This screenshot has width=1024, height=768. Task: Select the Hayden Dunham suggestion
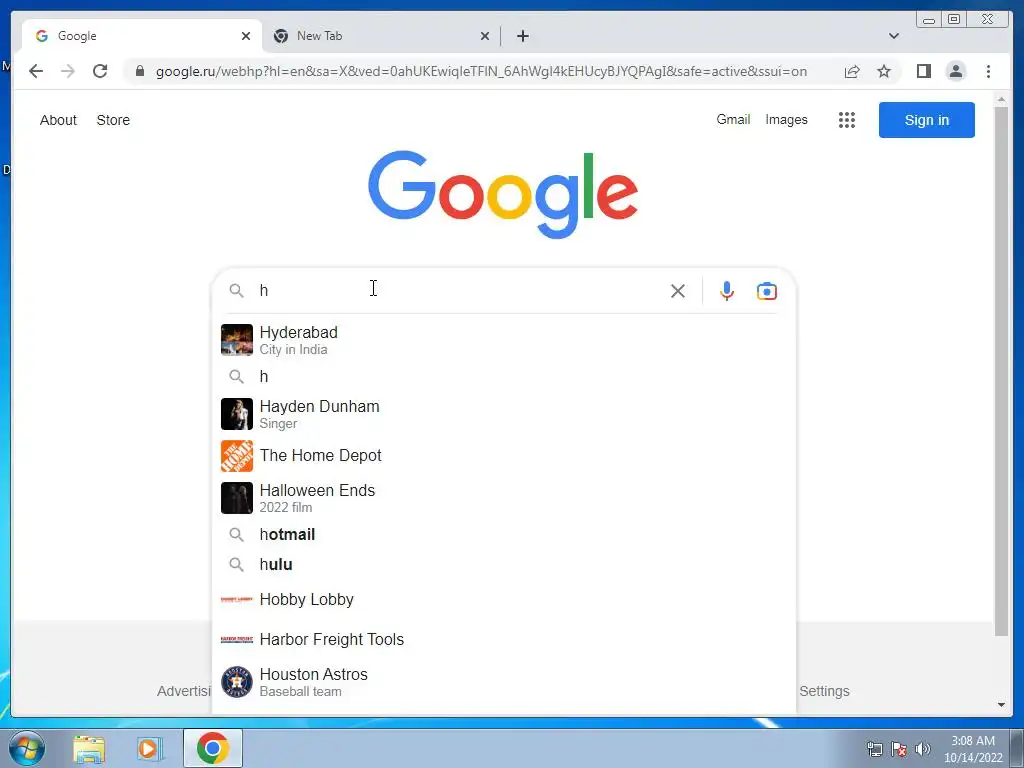[x=504, y=414]
